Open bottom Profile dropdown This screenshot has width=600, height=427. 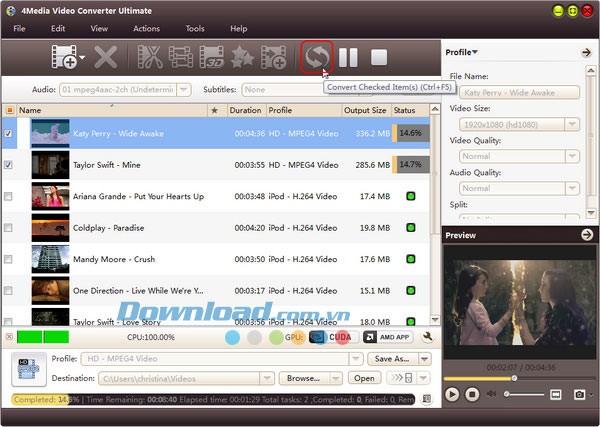click(356, 359)
